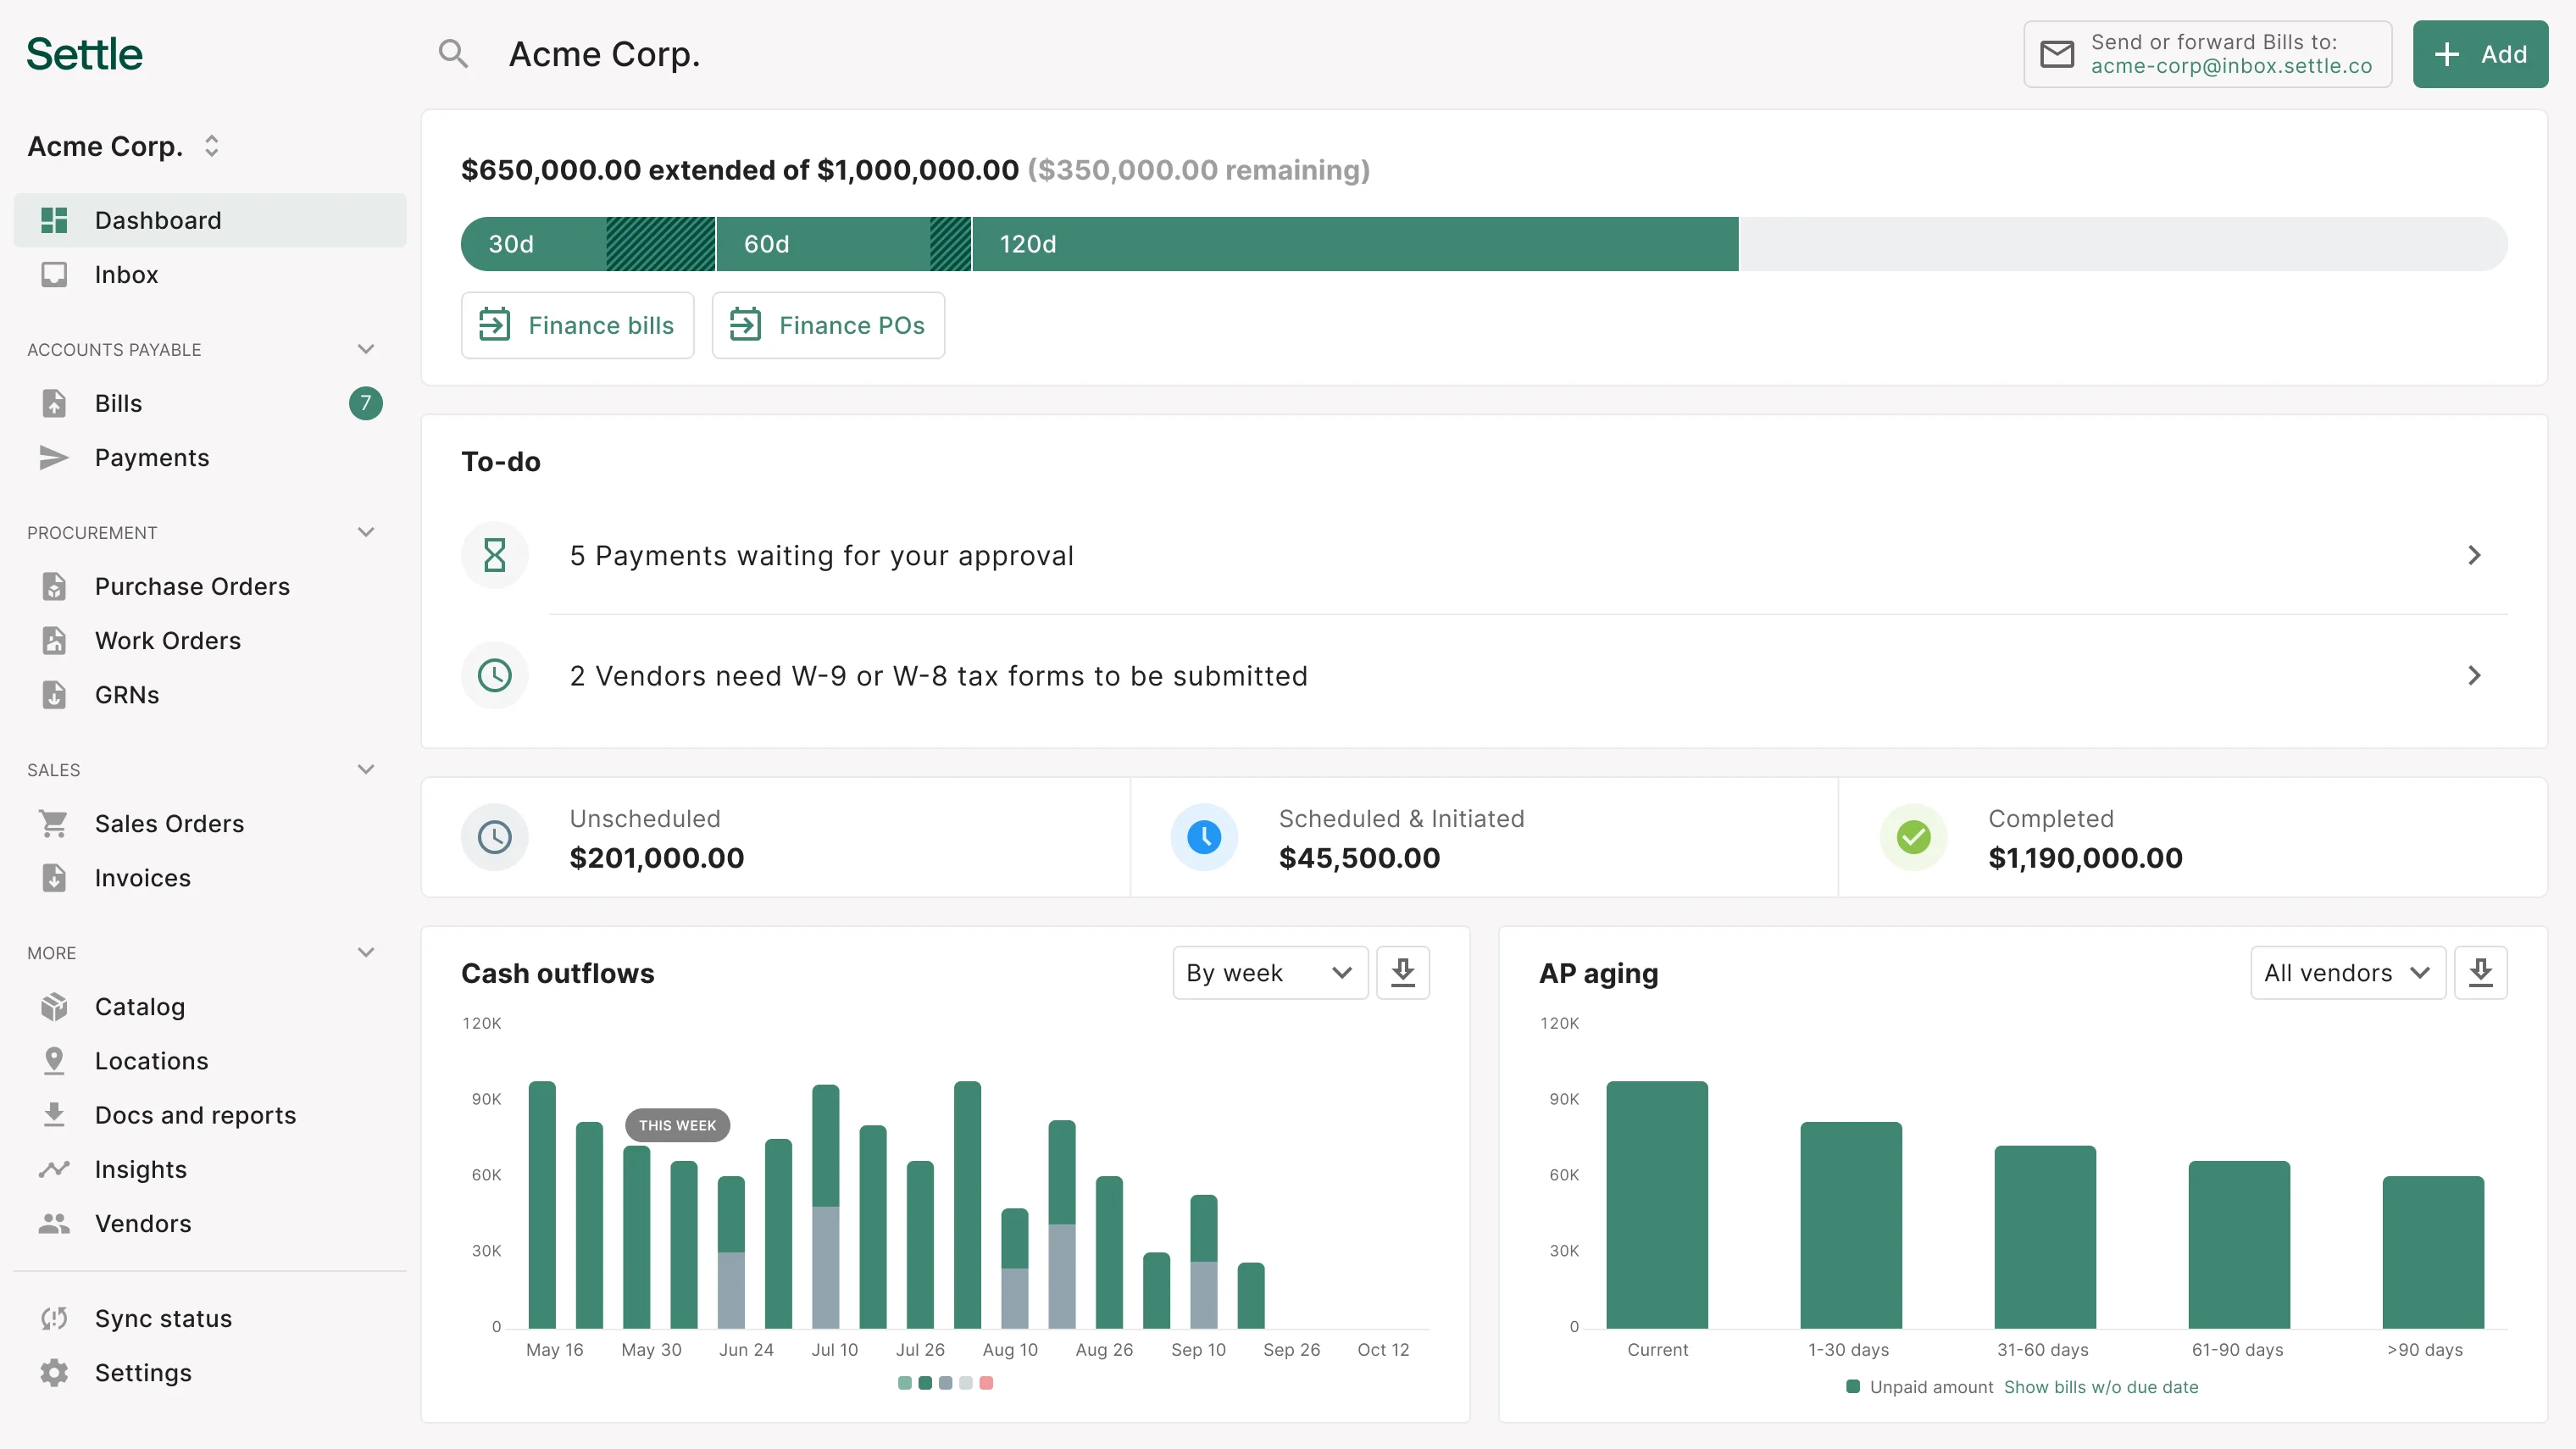
Task: Collapse the ACCOUNTS PAYABLE section
Action: coord(366,348)
